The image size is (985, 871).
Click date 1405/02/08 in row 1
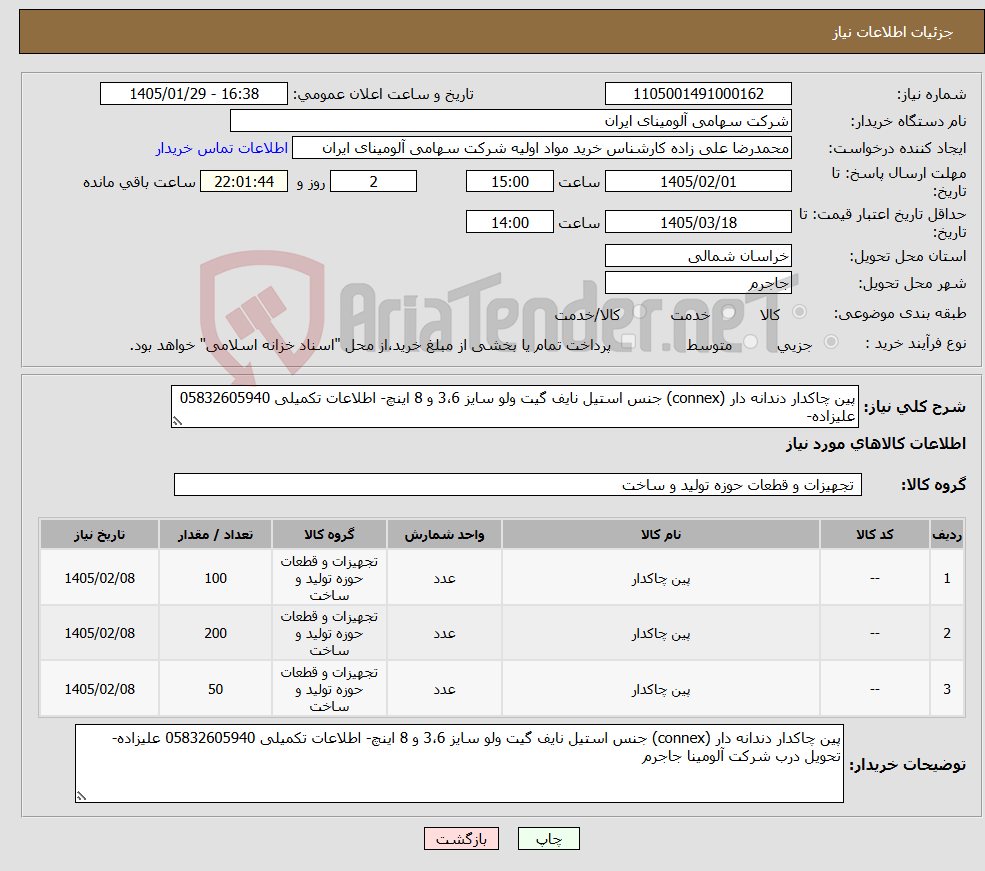tap(99, 578)
